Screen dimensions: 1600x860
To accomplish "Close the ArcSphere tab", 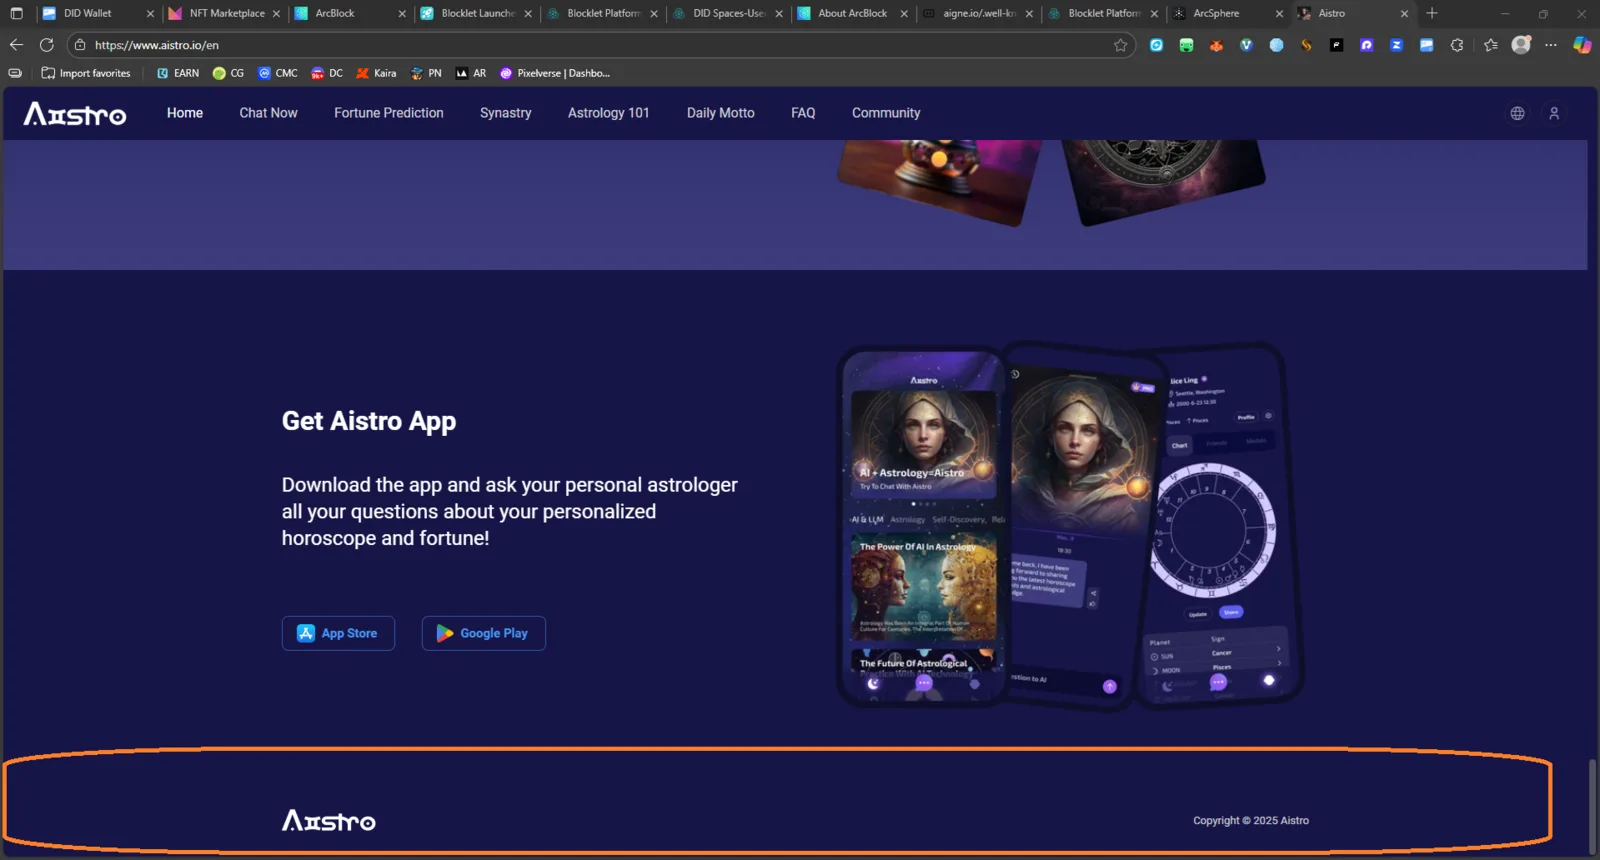I will (1279, 13).
